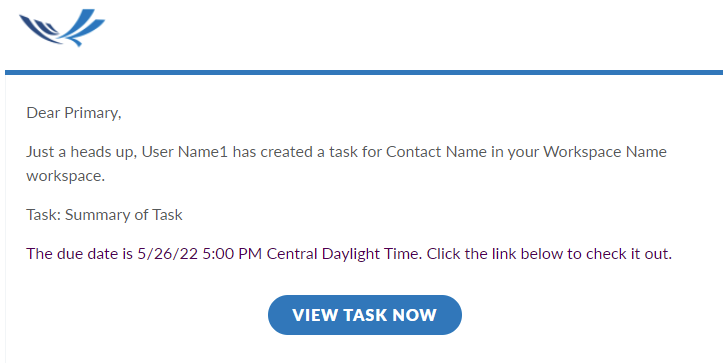The width and height of the screenshot is (723, 363).
Task: Click 'The due date is' text
Action: 79,254
